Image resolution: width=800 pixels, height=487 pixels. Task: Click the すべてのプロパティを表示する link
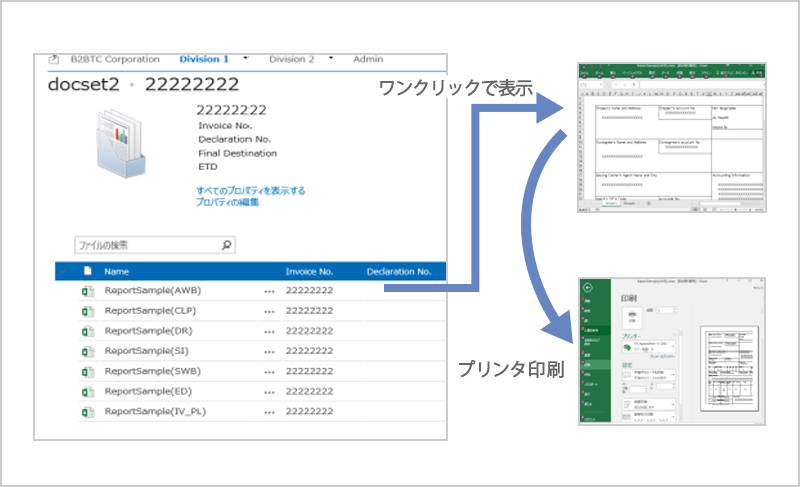coord(251,190)
